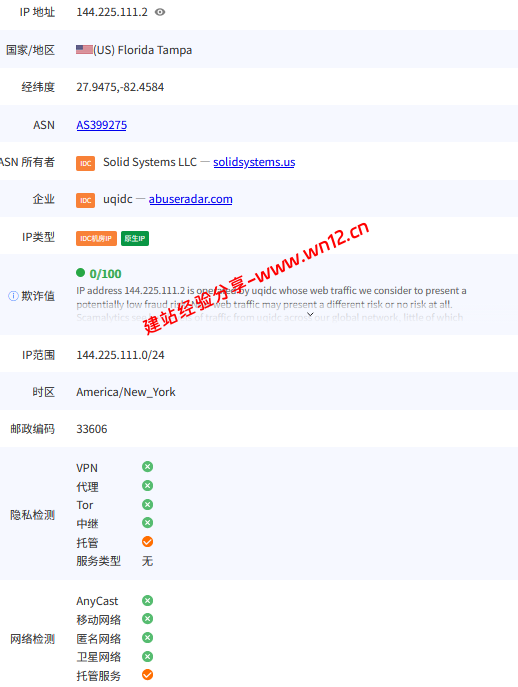Select the uqidc company name
This screenshot has height=687, width=518.
point(118,199)
